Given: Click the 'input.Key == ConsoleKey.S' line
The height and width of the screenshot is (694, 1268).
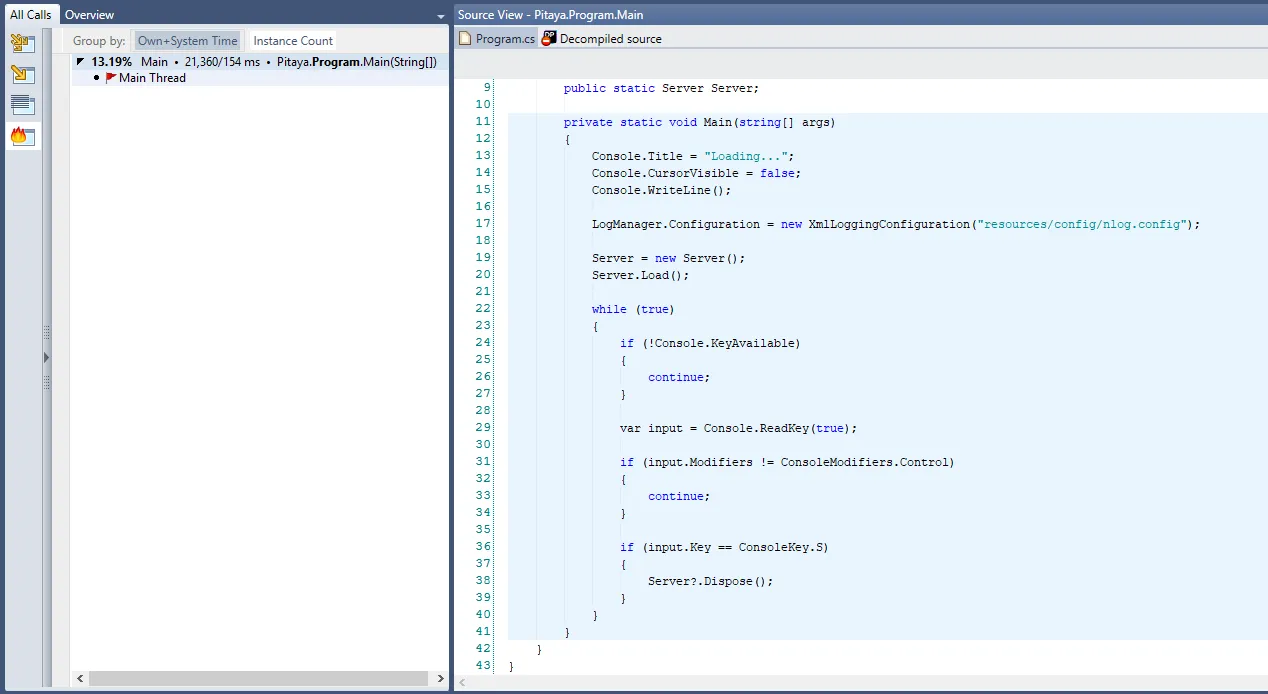Looking at the screenshot, I should coord(724,547).
